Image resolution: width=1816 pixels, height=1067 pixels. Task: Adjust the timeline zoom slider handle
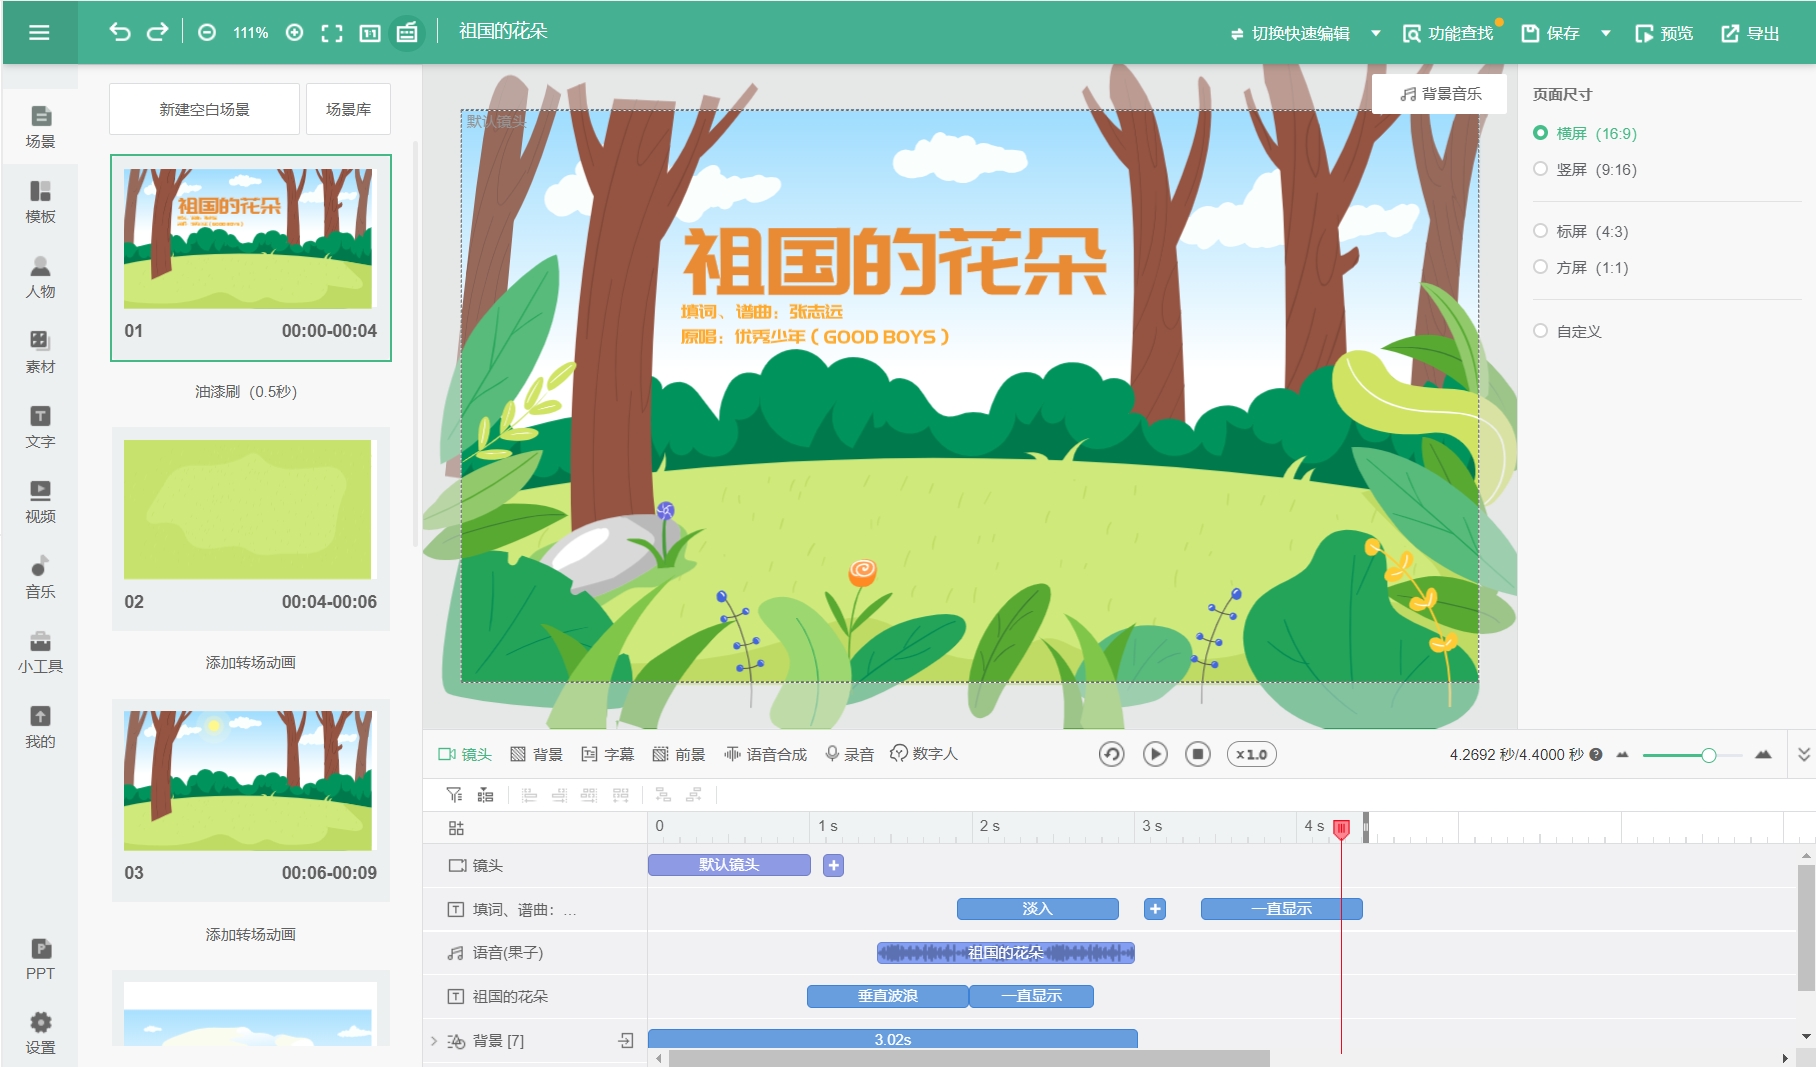pyautogui.click(x=1709, y=755)
